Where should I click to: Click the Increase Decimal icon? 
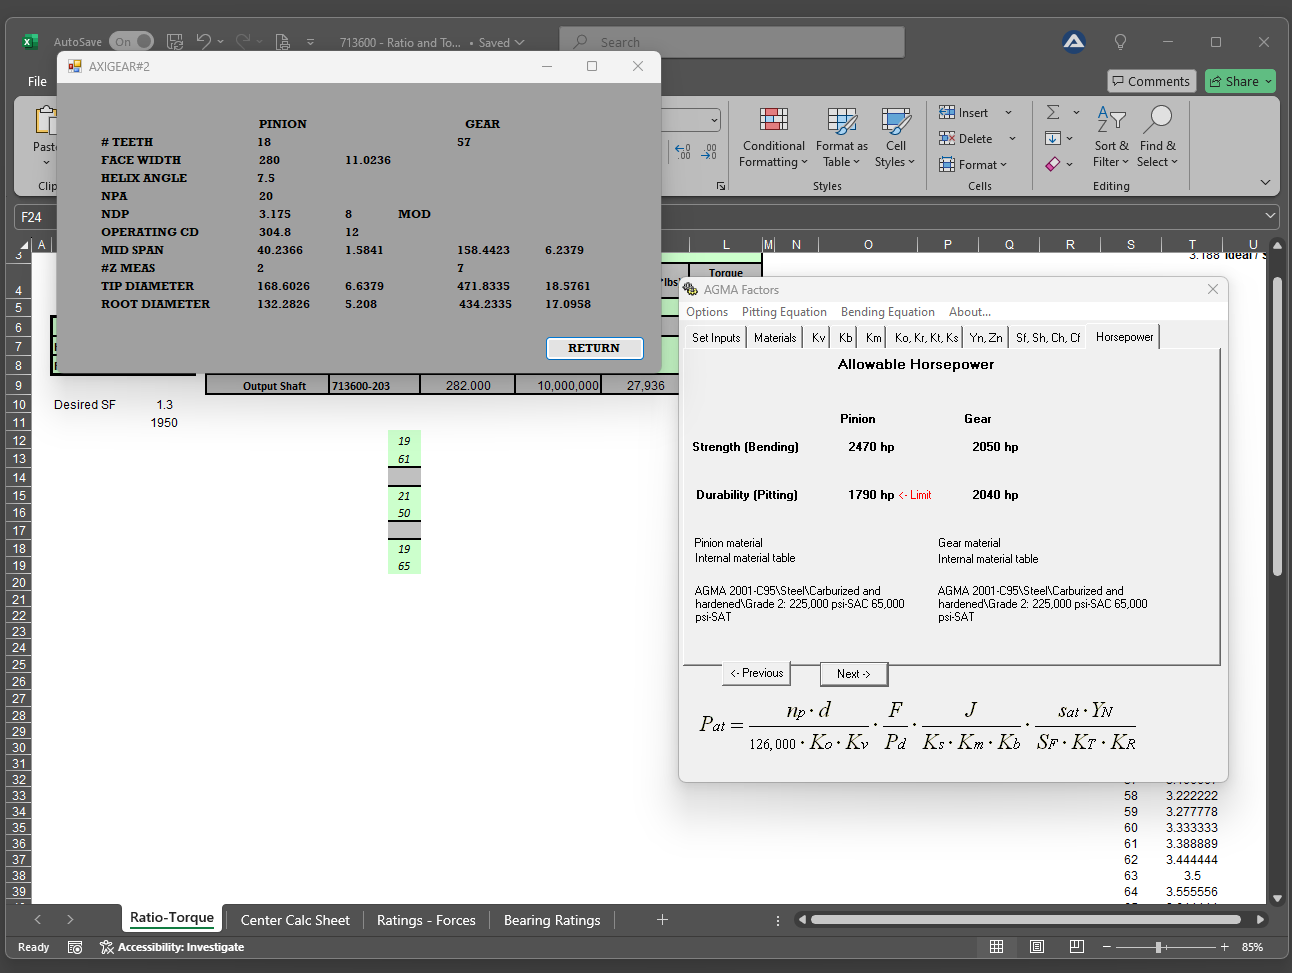point(683,152)
